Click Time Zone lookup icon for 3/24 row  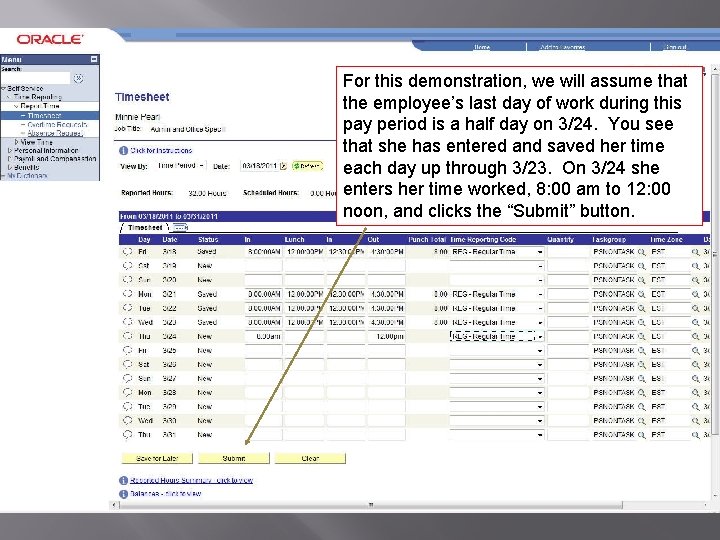[696, 336]
